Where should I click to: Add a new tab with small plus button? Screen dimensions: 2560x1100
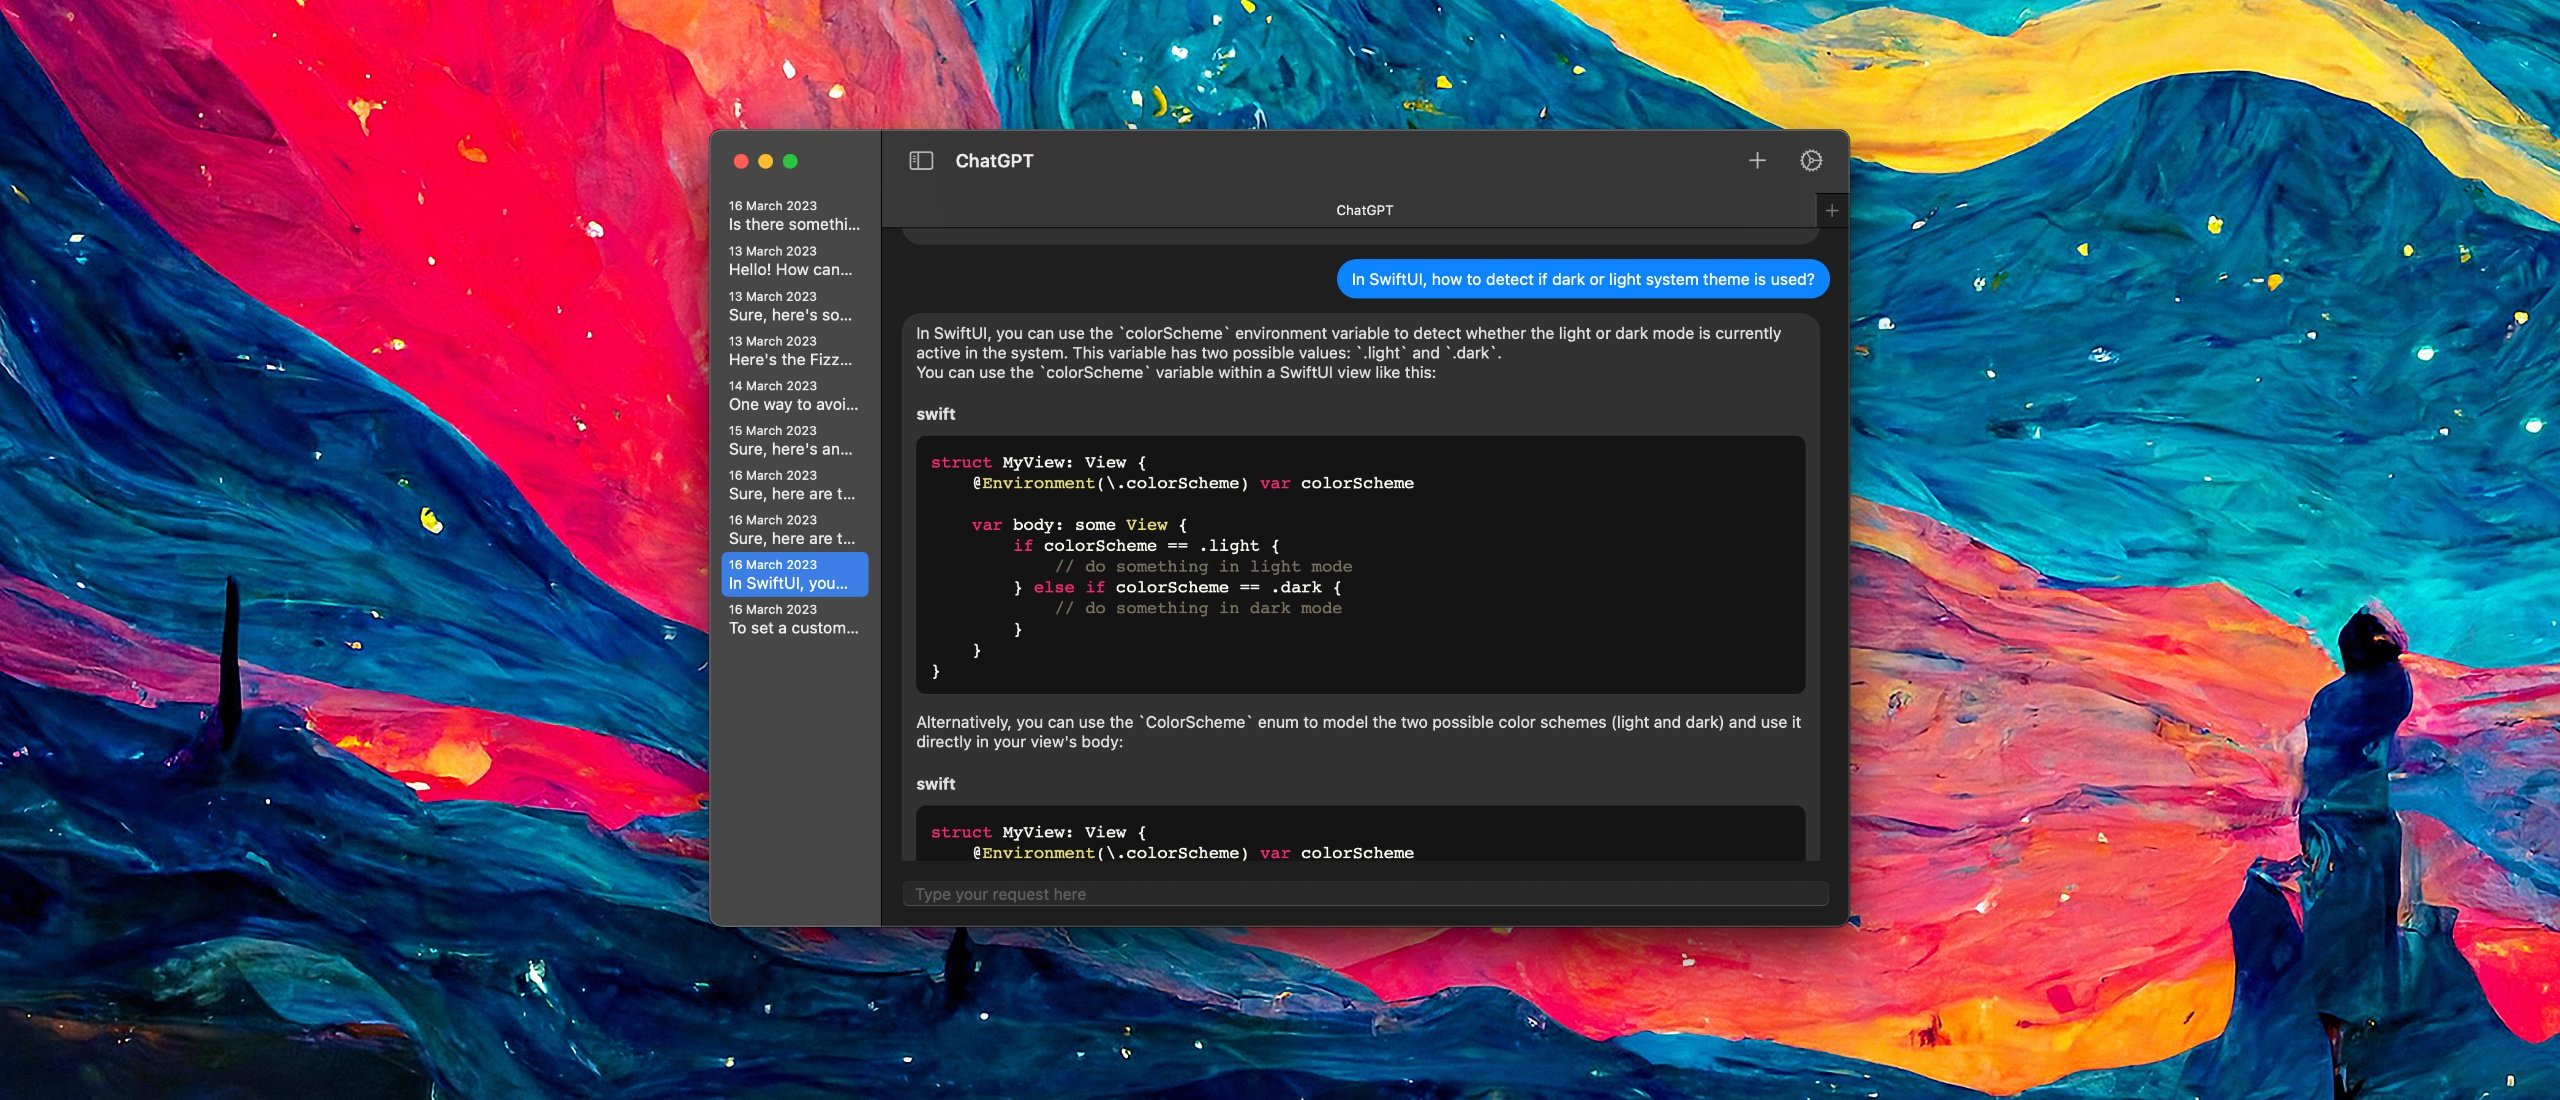(1832, 211)
